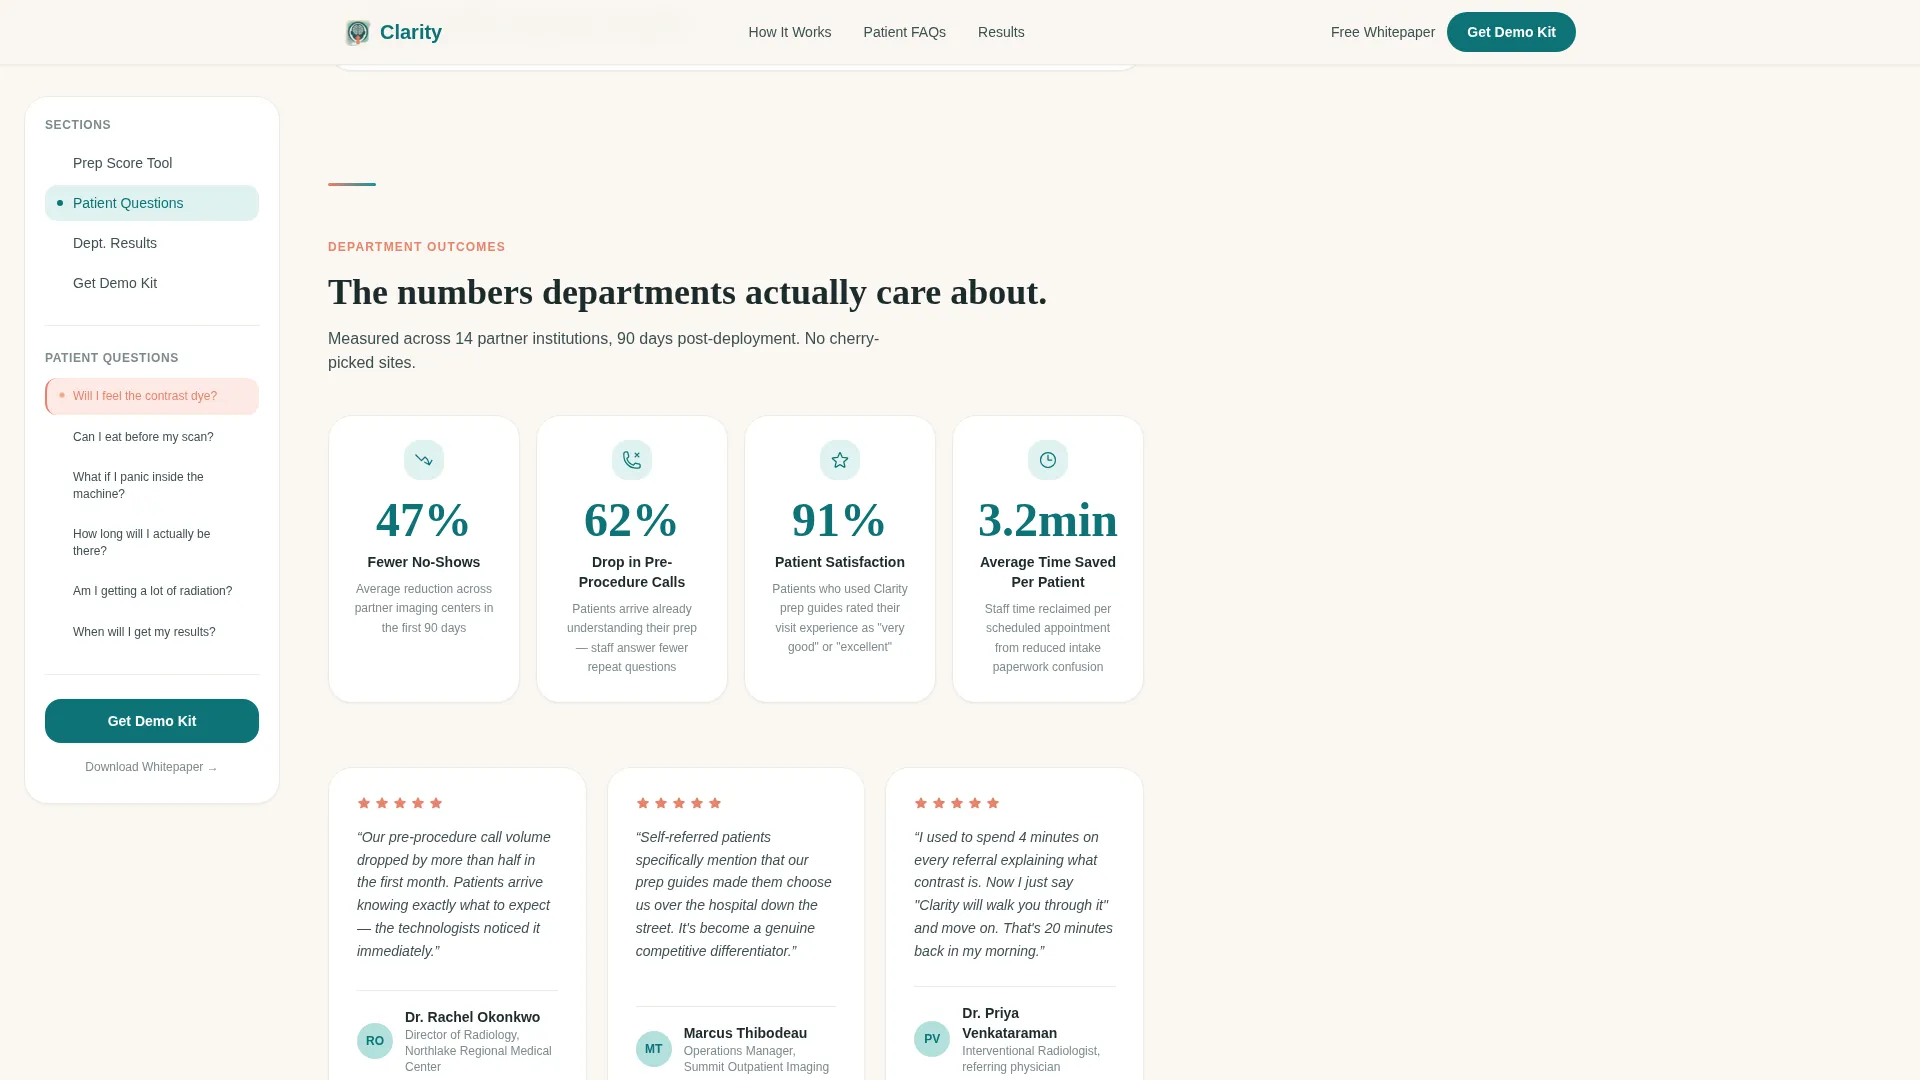Click PV avatar for Dr. Priya Venkataraman
Image resolution: width=1920 pixels, height=1080 pixels.
pos(932,1039)
